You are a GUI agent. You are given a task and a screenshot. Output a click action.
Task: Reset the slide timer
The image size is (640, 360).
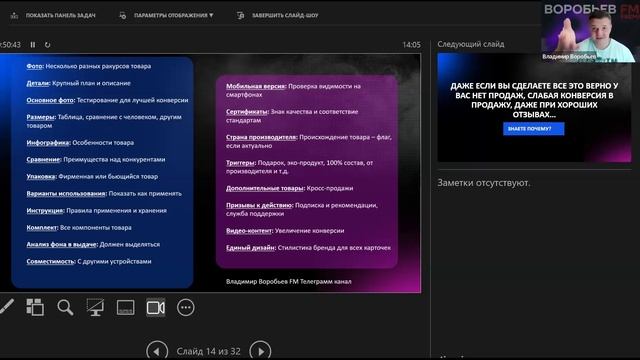(x=47, y=45)
